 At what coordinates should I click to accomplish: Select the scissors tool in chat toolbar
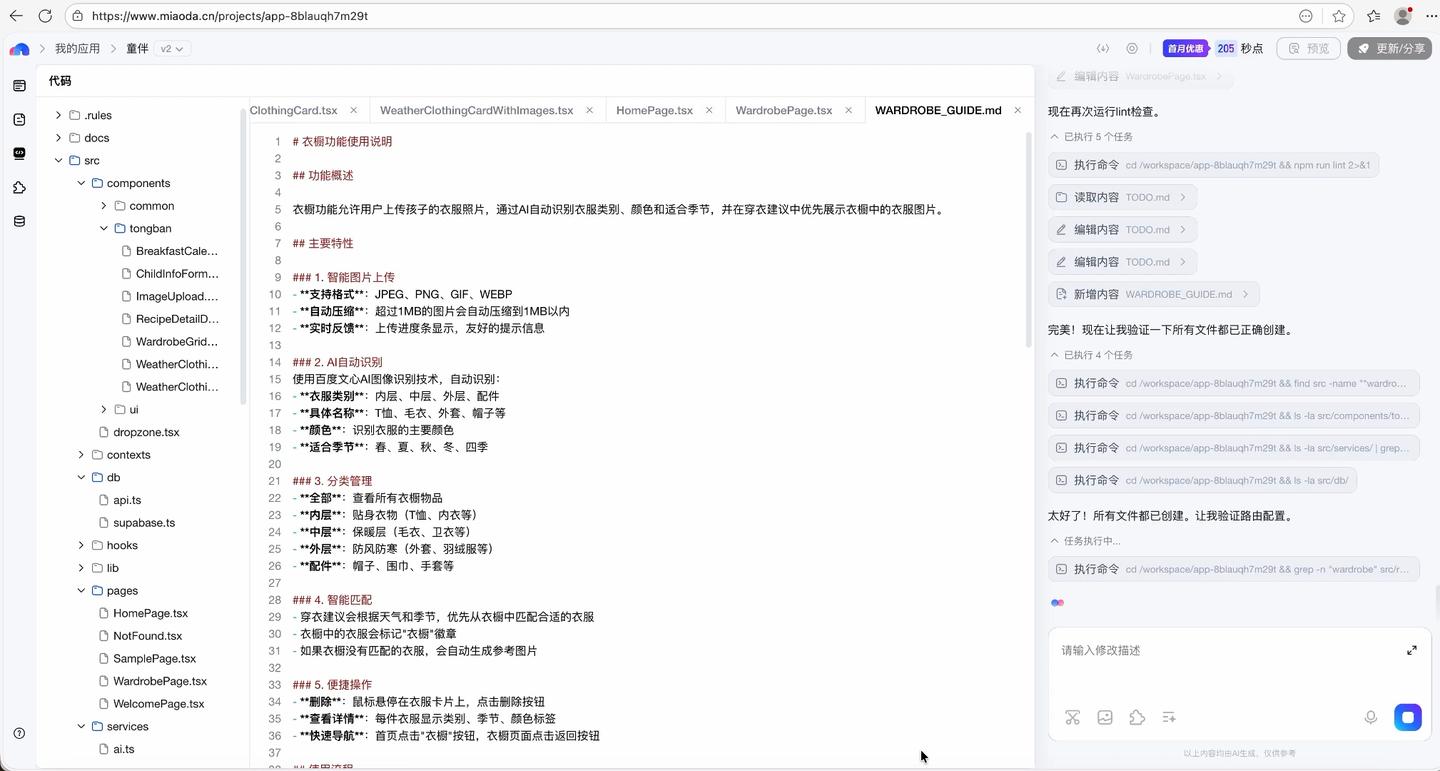pos(1073,717)
